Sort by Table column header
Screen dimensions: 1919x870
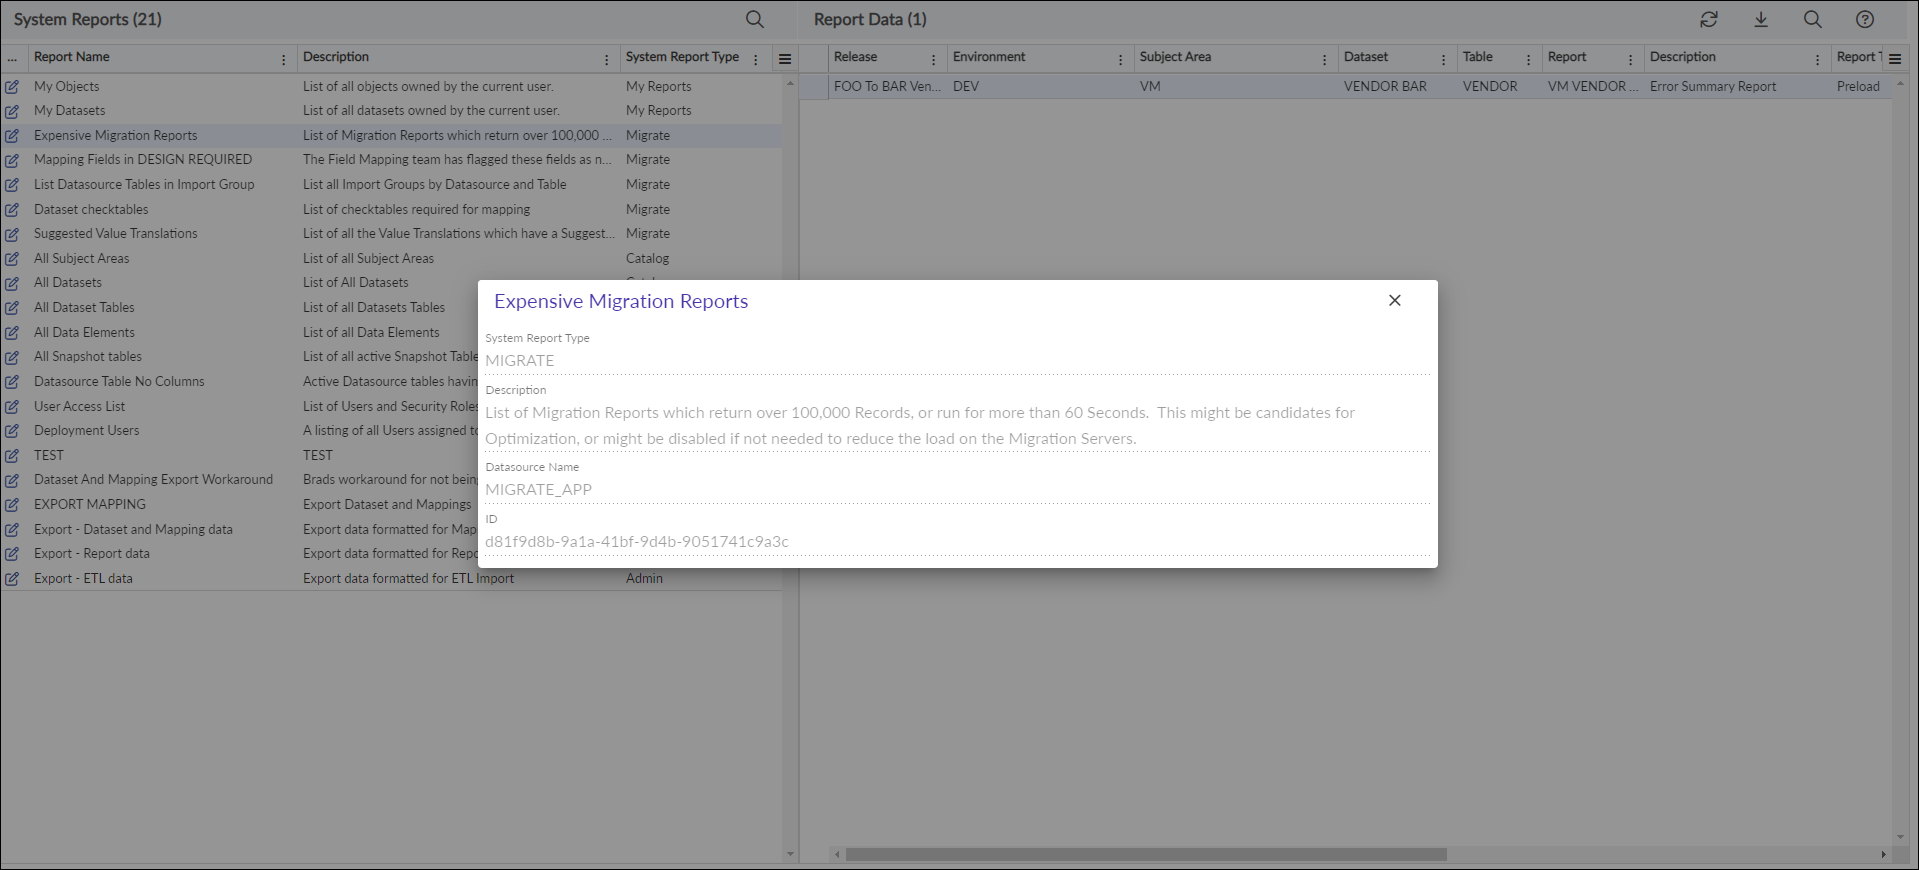[1478, 57]
